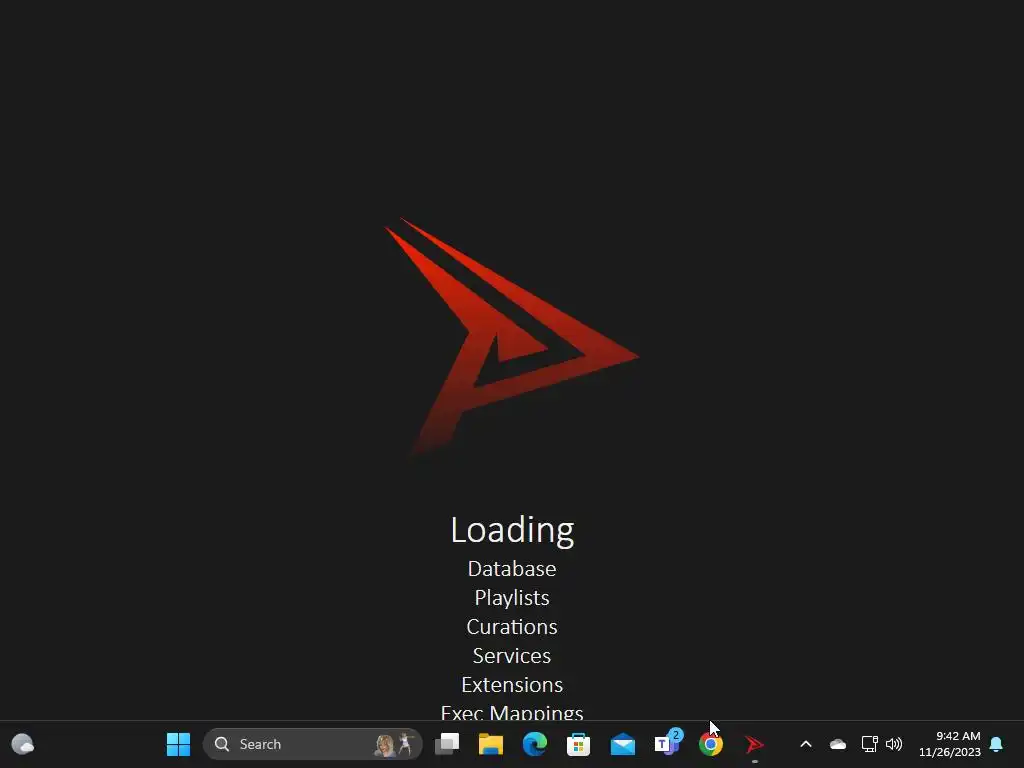Open network settings from the tray icon

pos(869,744)
